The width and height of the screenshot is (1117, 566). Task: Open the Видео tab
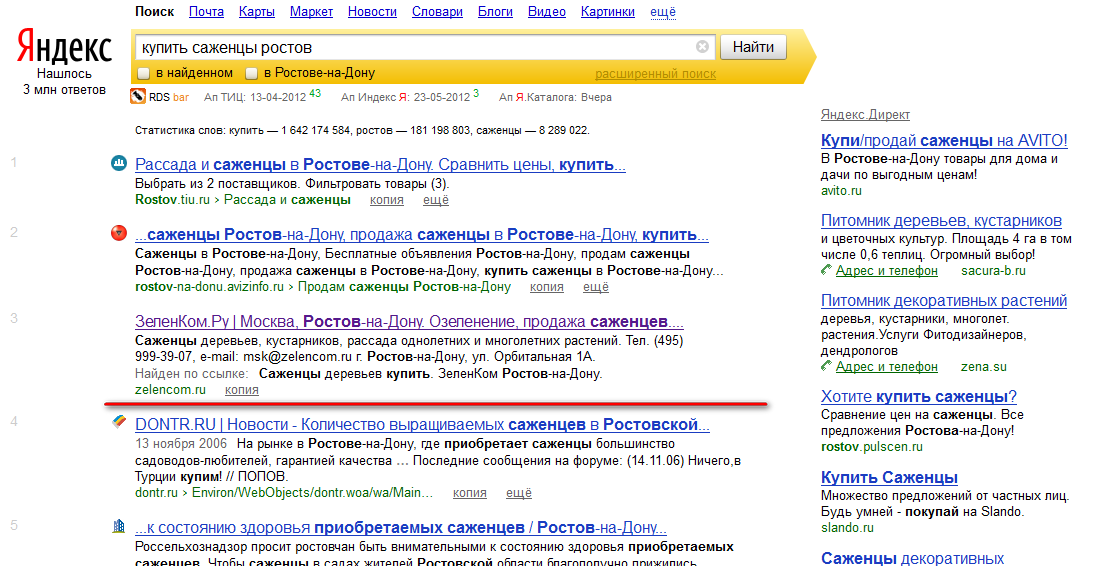[547, 12]
